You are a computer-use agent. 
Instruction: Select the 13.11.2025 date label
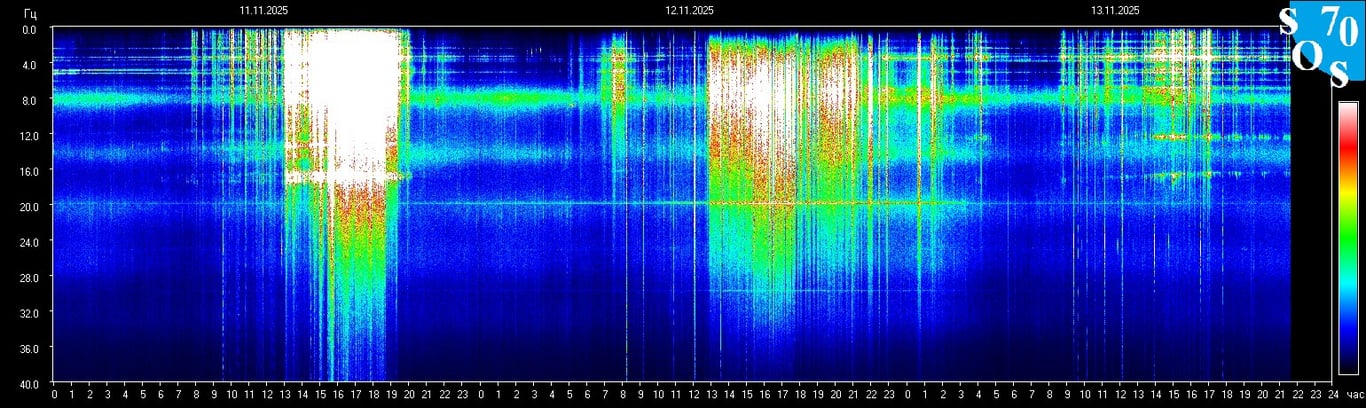[x=1115, y=11]
